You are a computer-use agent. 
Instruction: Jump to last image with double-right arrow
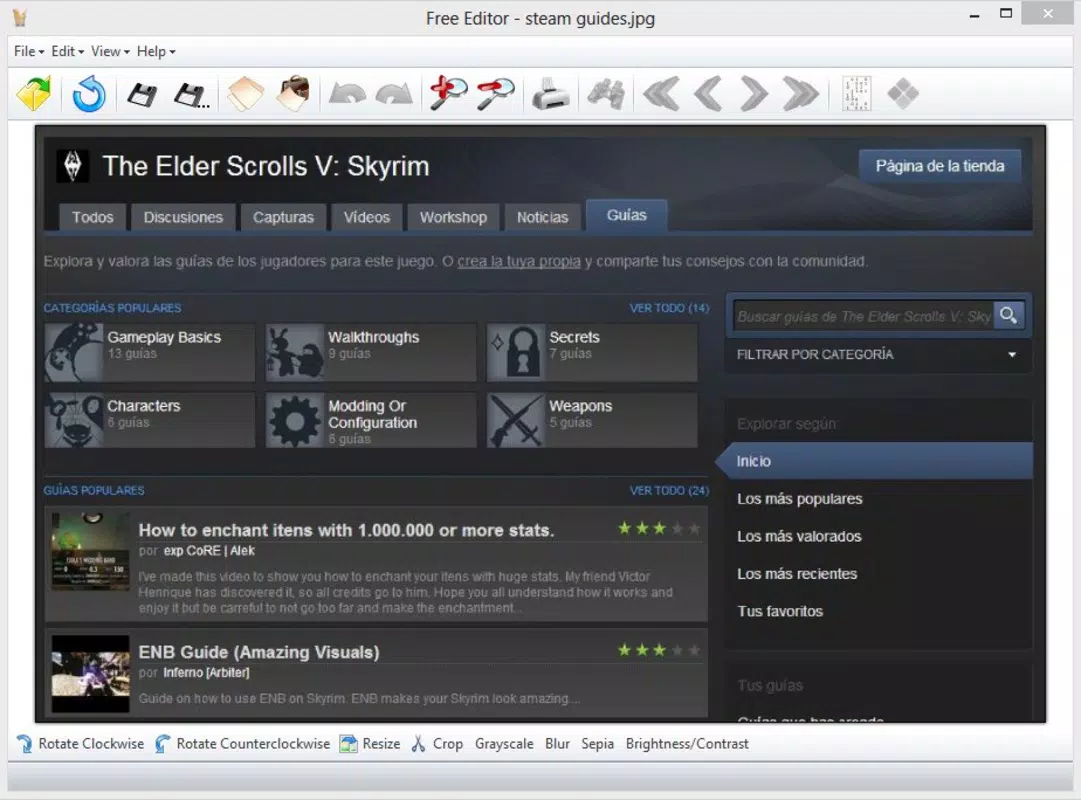click(800, 94)
